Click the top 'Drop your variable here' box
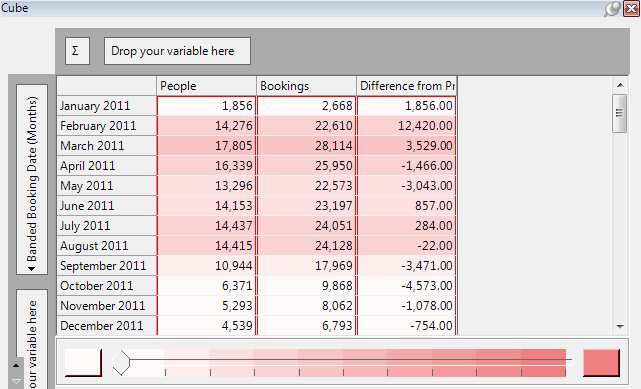This screenshot has width=641, height=389. pos(177,51)
